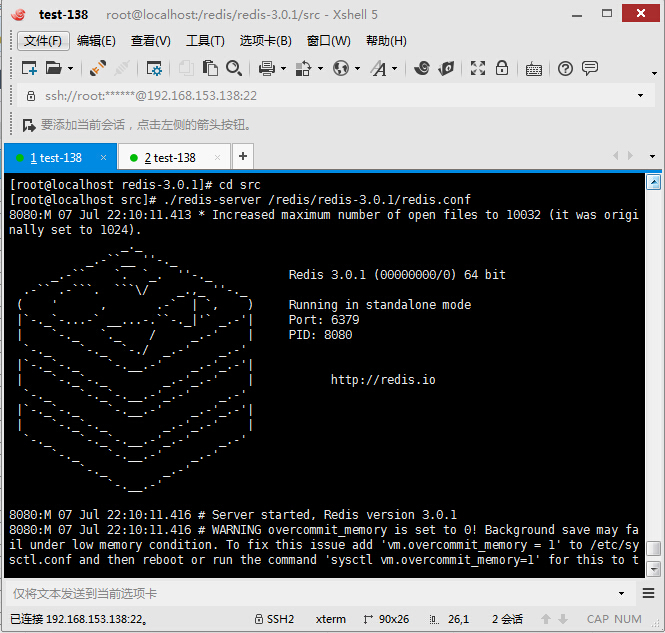Click the Disconnect toolbar icon
The height and width of the screenshot is (633, 665).
pyautogui.click(x=122, y=68)
